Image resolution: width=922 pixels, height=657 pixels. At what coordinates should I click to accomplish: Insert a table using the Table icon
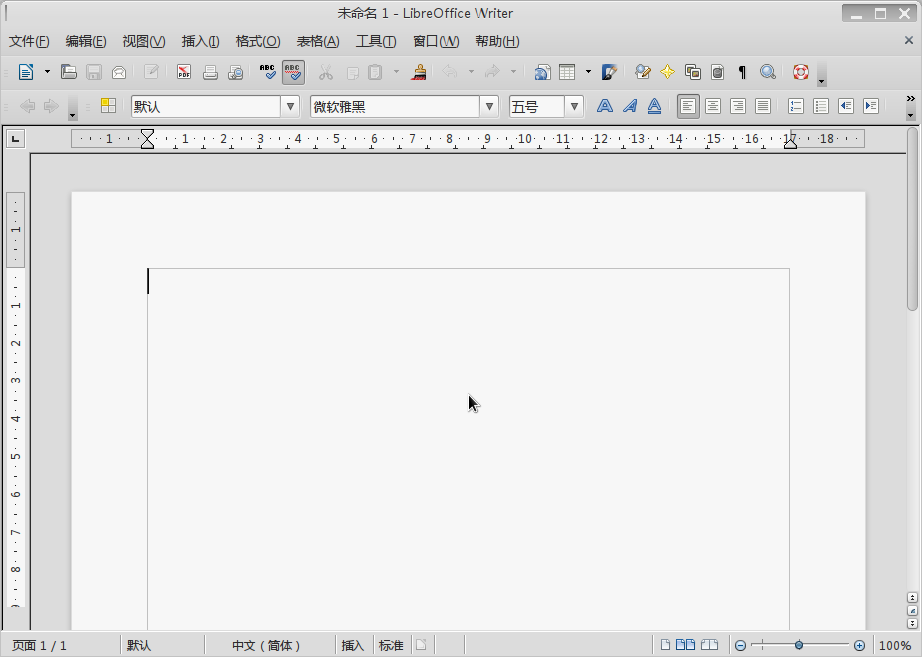[x=567, y=72]
